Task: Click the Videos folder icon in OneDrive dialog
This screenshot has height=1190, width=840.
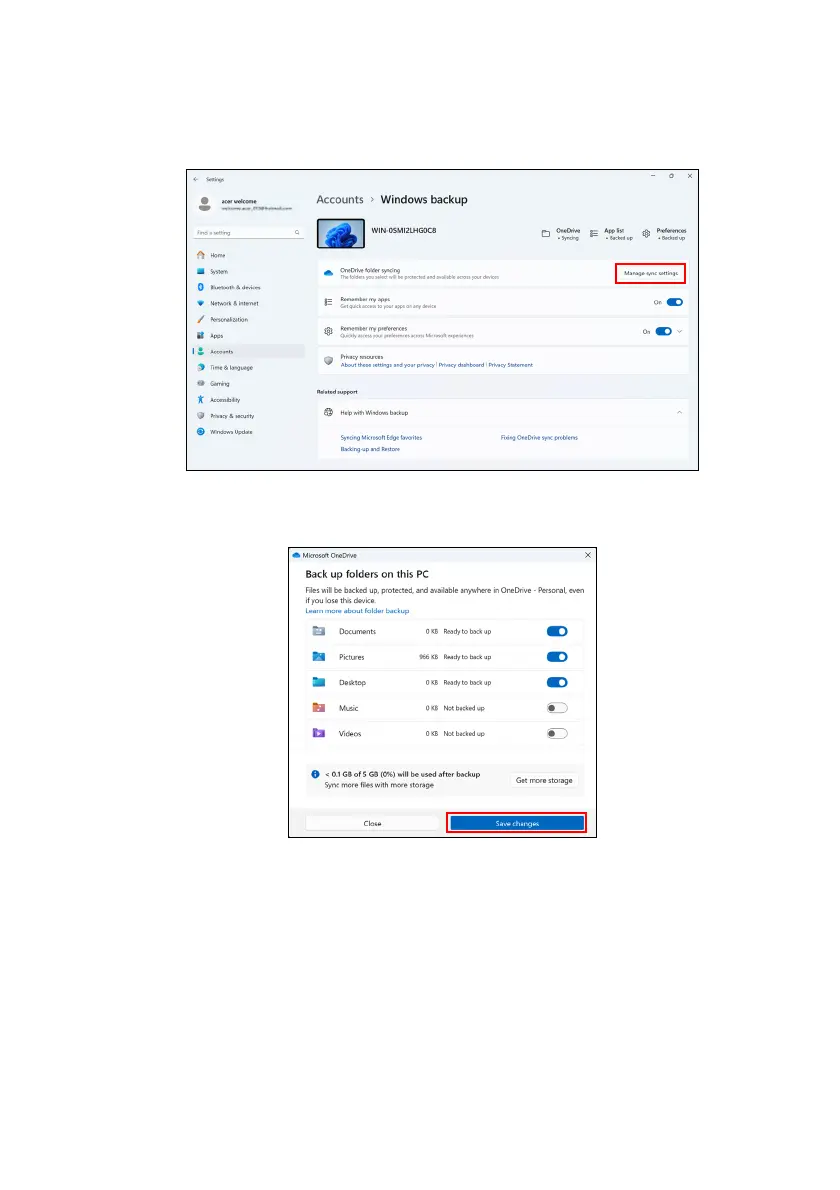Action: pos(319,733)
